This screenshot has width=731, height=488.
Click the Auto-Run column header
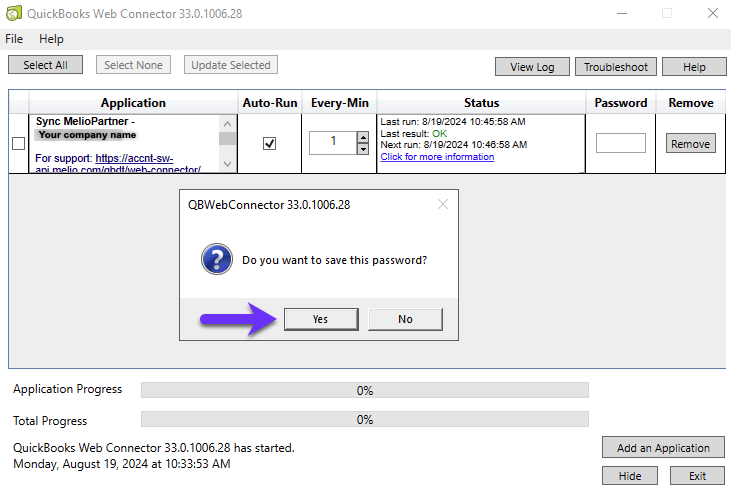click(270, 103)
